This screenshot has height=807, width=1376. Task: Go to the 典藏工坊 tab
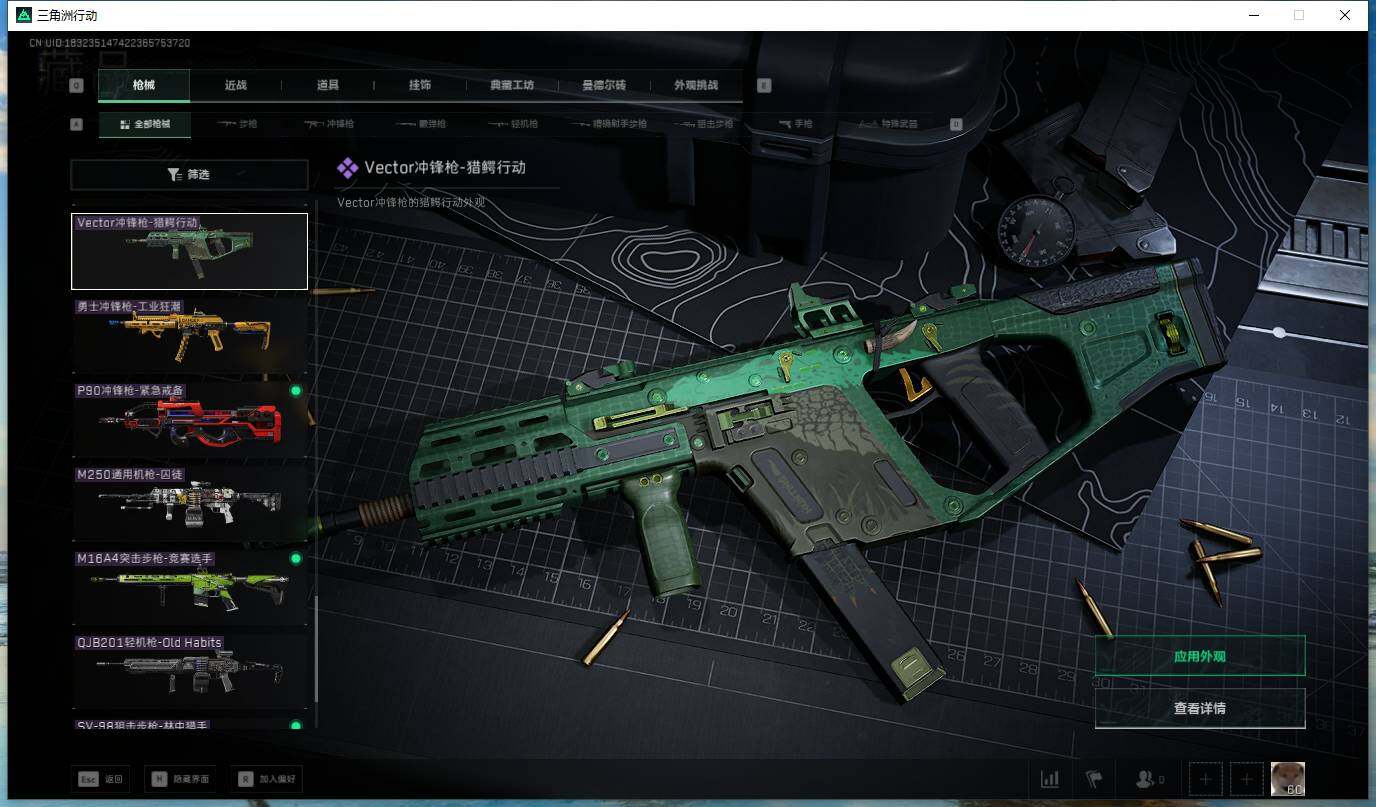512,85
